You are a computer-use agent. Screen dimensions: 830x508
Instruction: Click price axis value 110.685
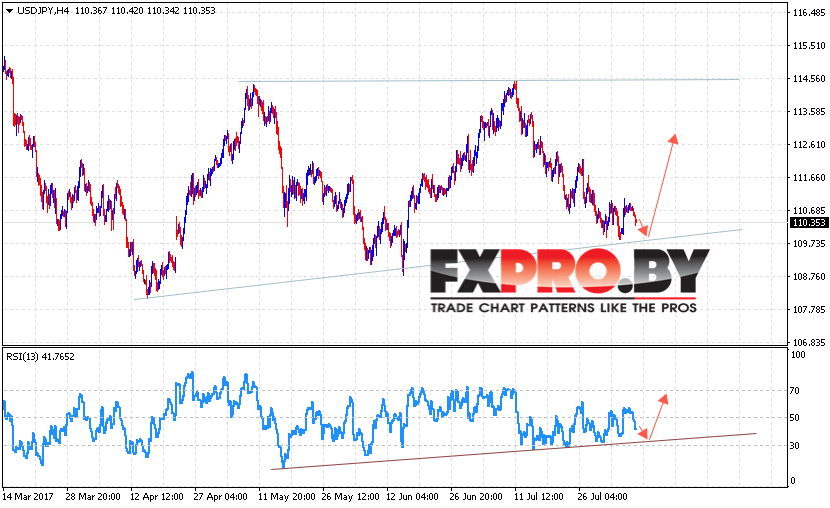point(809,211)
